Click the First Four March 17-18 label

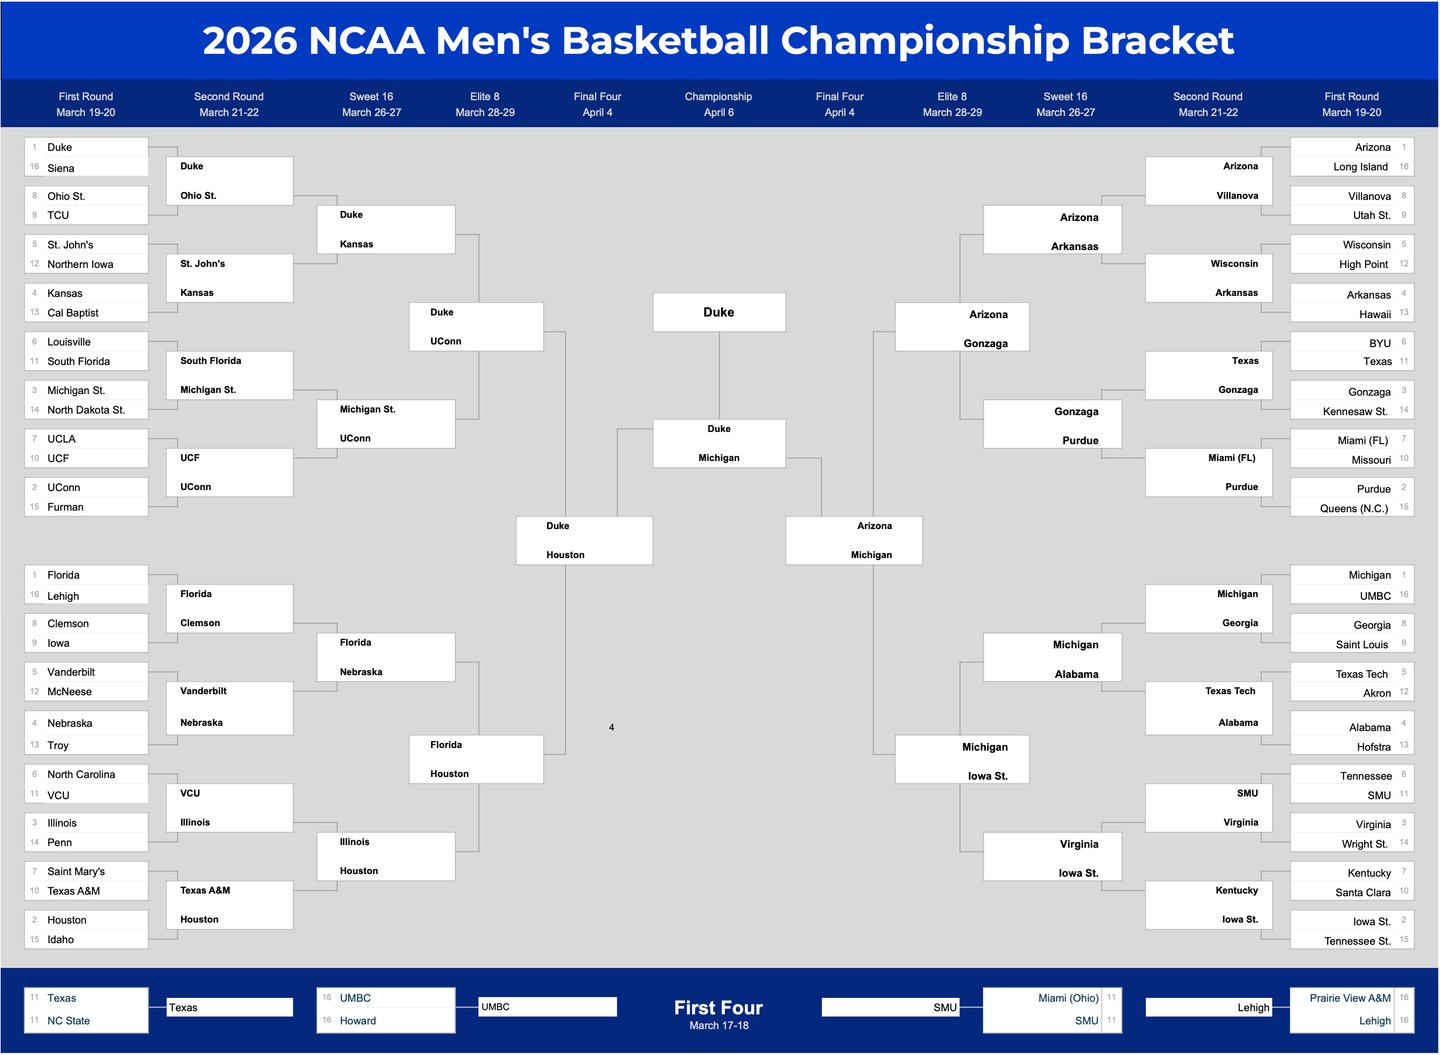coord(718,1013)
